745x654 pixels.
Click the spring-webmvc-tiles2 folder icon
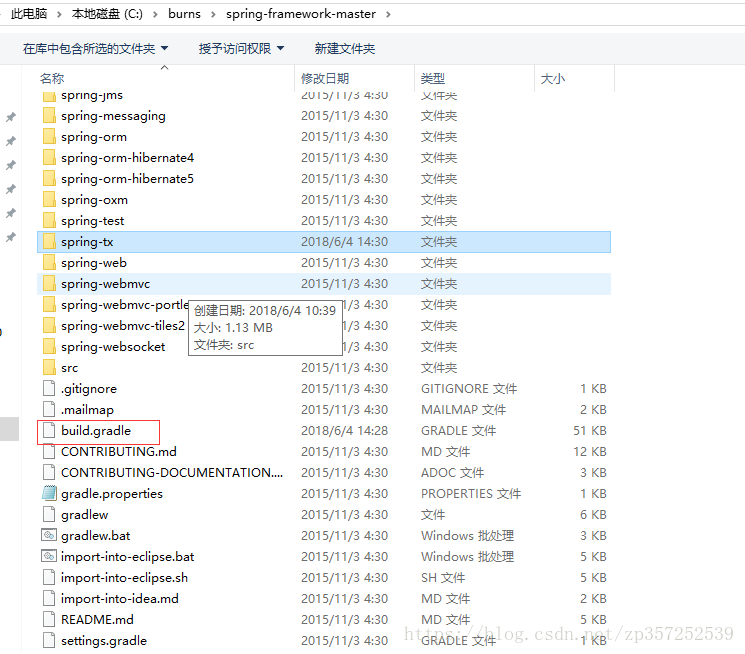point(49,326)
